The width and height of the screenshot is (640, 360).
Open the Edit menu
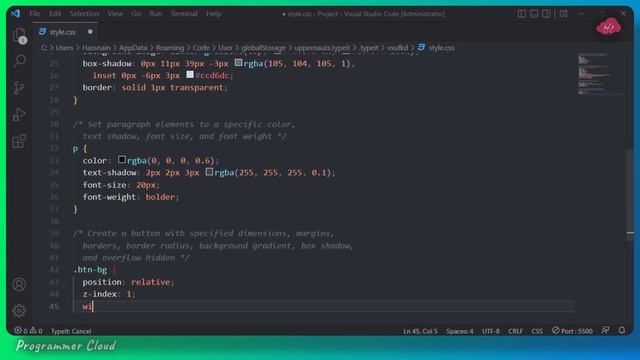pos(55,13)
